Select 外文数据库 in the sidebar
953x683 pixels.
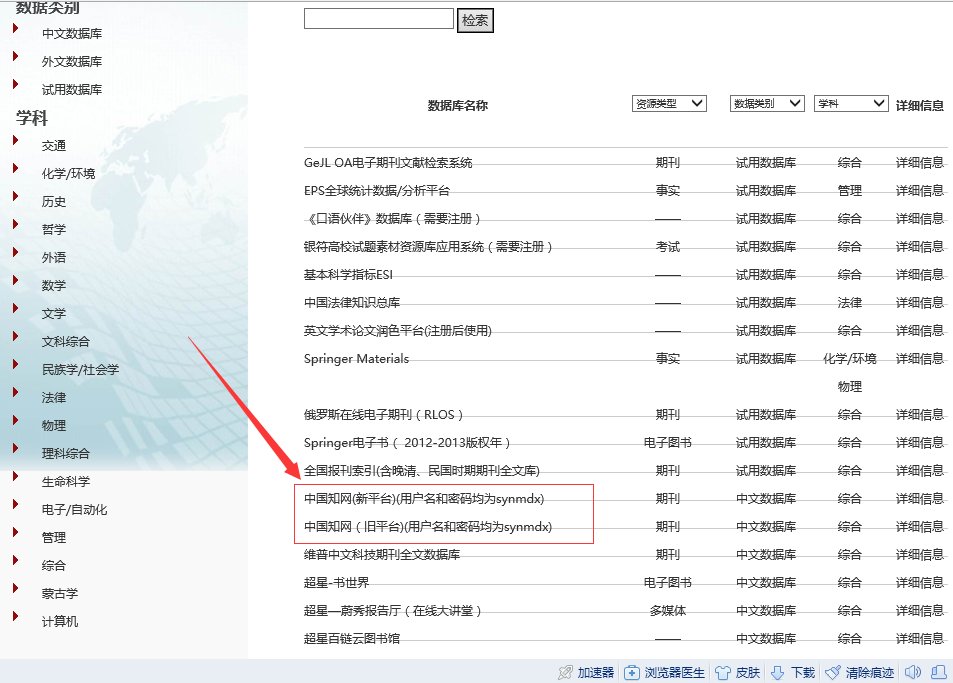[72, 61]
